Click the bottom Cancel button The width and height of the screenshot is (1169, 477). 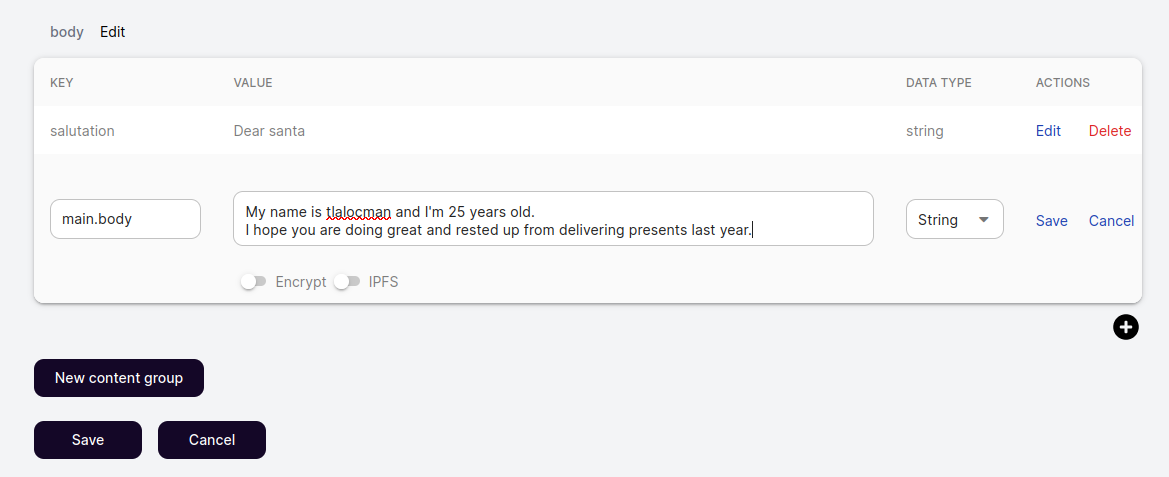(212, 440)
